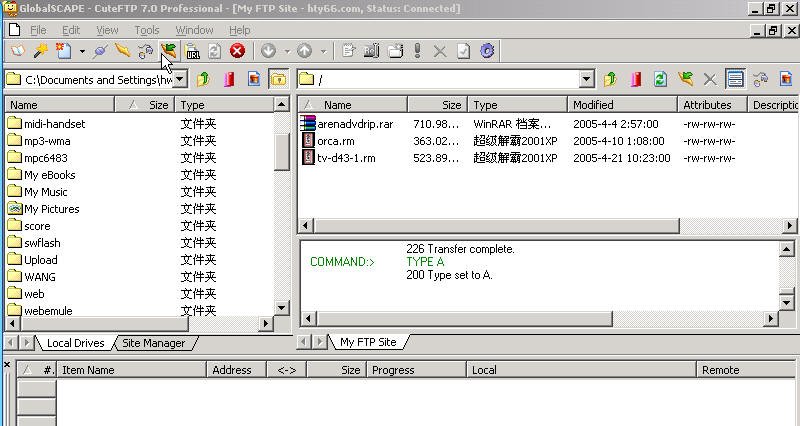Sort remote files by Attributes column
The width and height of the screenshot is (800, 426).
coord(712,105)
